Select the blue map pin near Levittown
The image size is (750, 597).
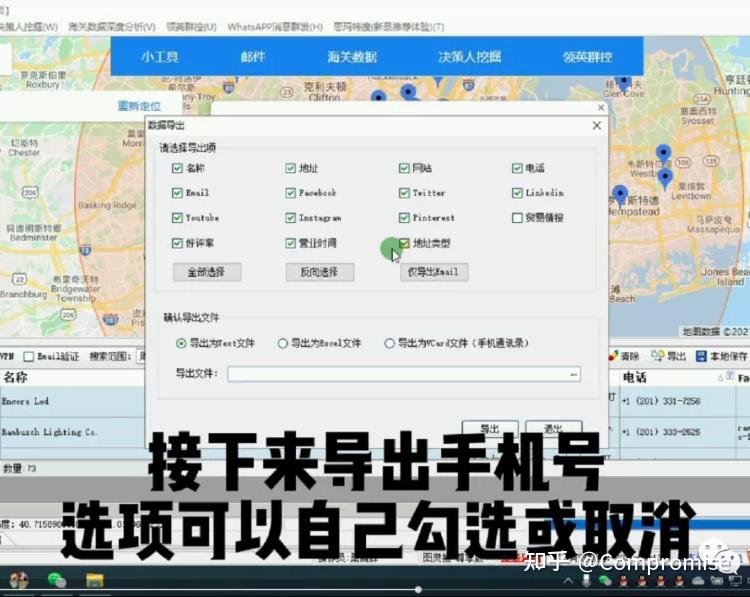[665, 178]
